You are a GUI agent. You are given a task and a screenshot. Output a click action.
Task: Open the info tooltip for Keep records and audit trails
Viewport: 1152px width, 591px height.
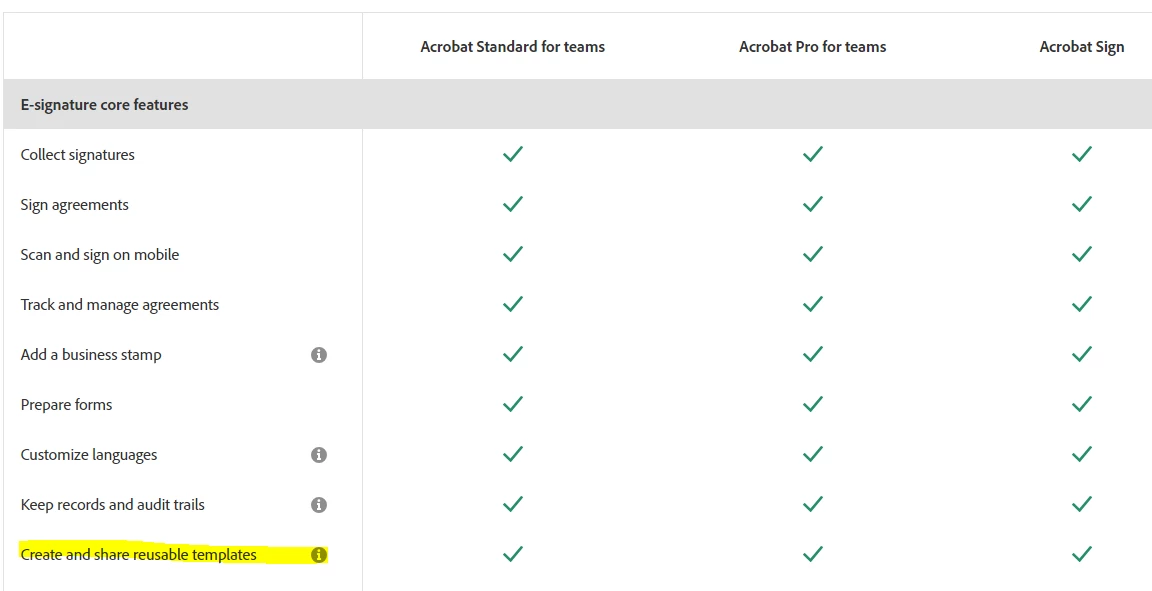coord(319,505)
